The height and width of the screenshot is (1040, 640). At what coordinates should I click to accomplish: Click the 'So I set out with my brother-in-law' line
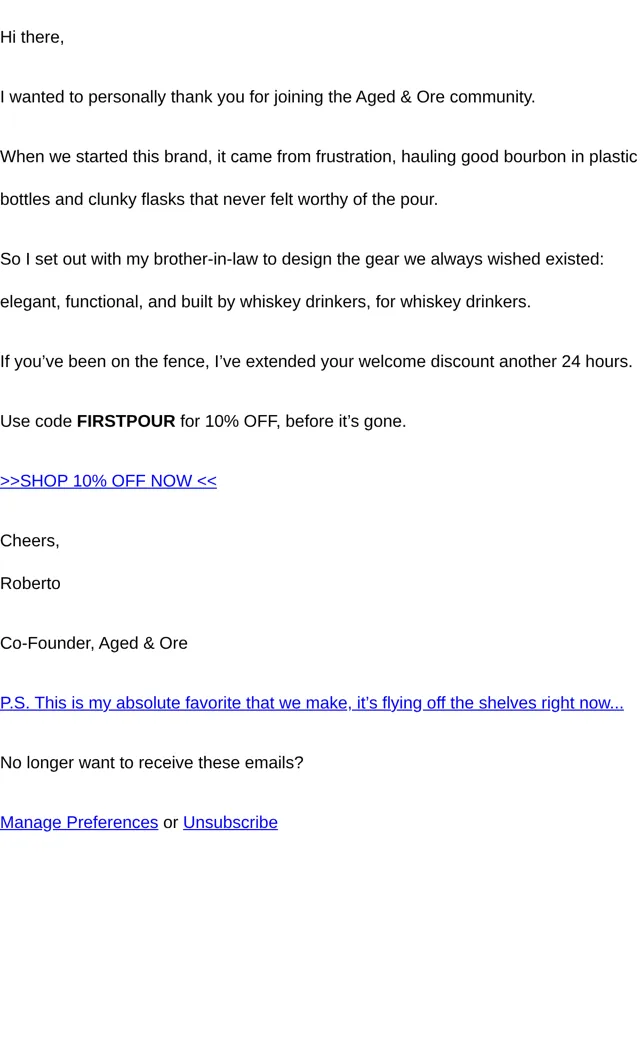tap(302, 259)
